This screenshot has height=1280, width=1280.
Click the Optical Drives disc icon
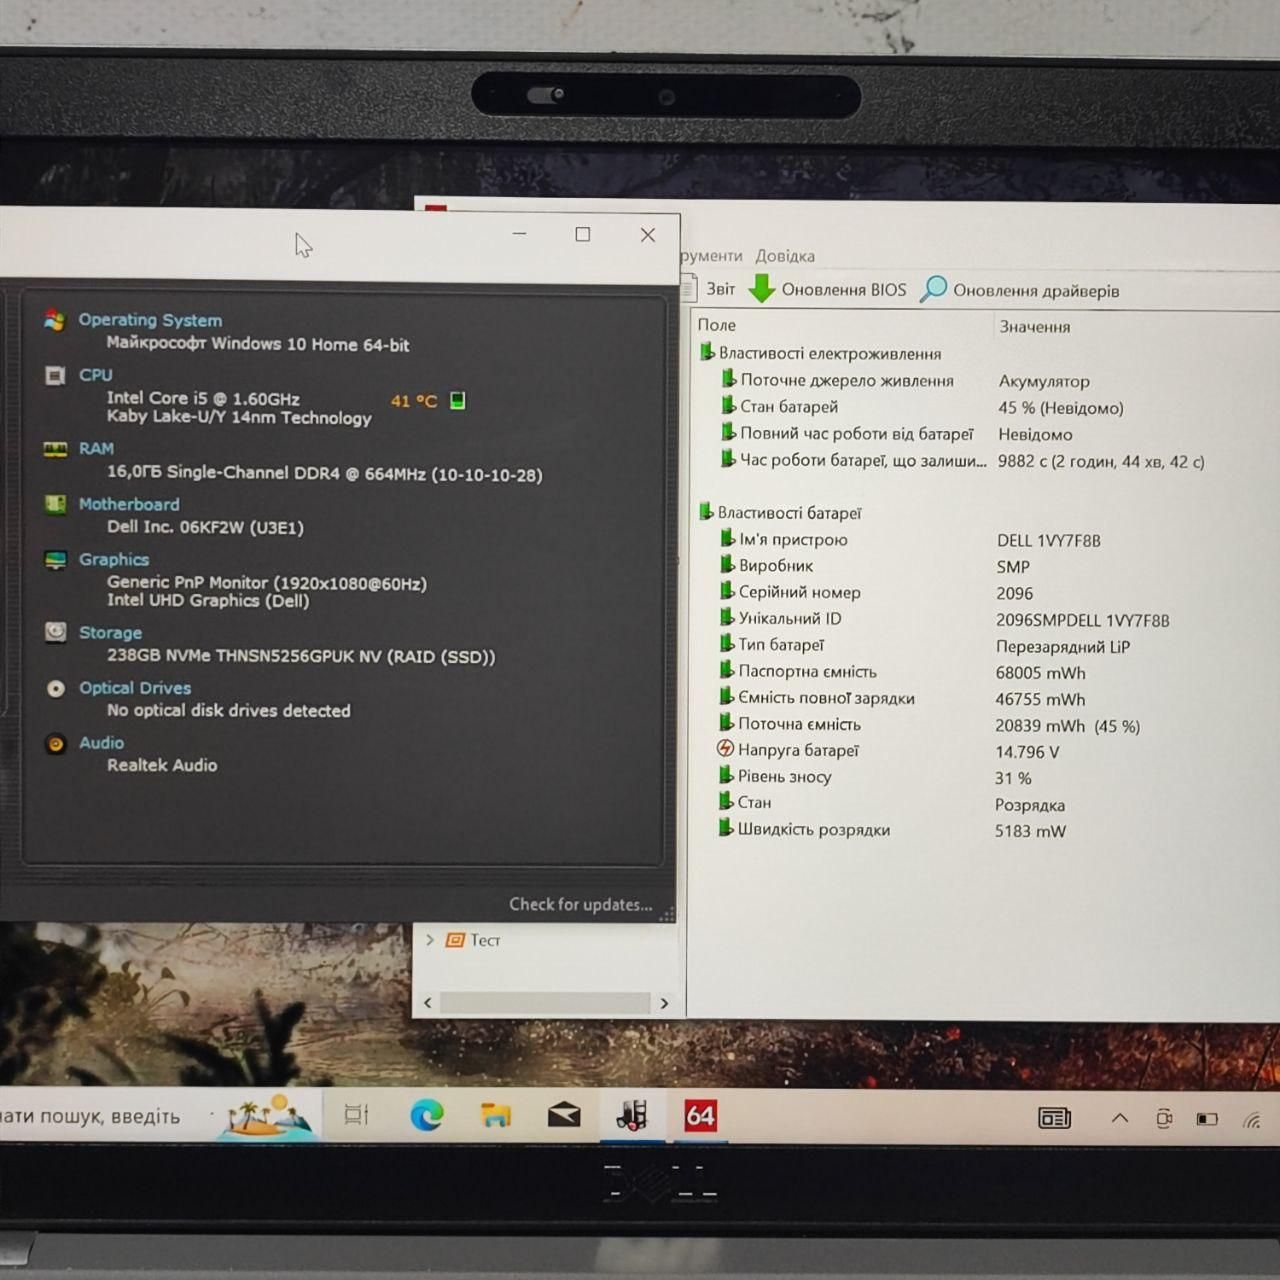[55, 688]
